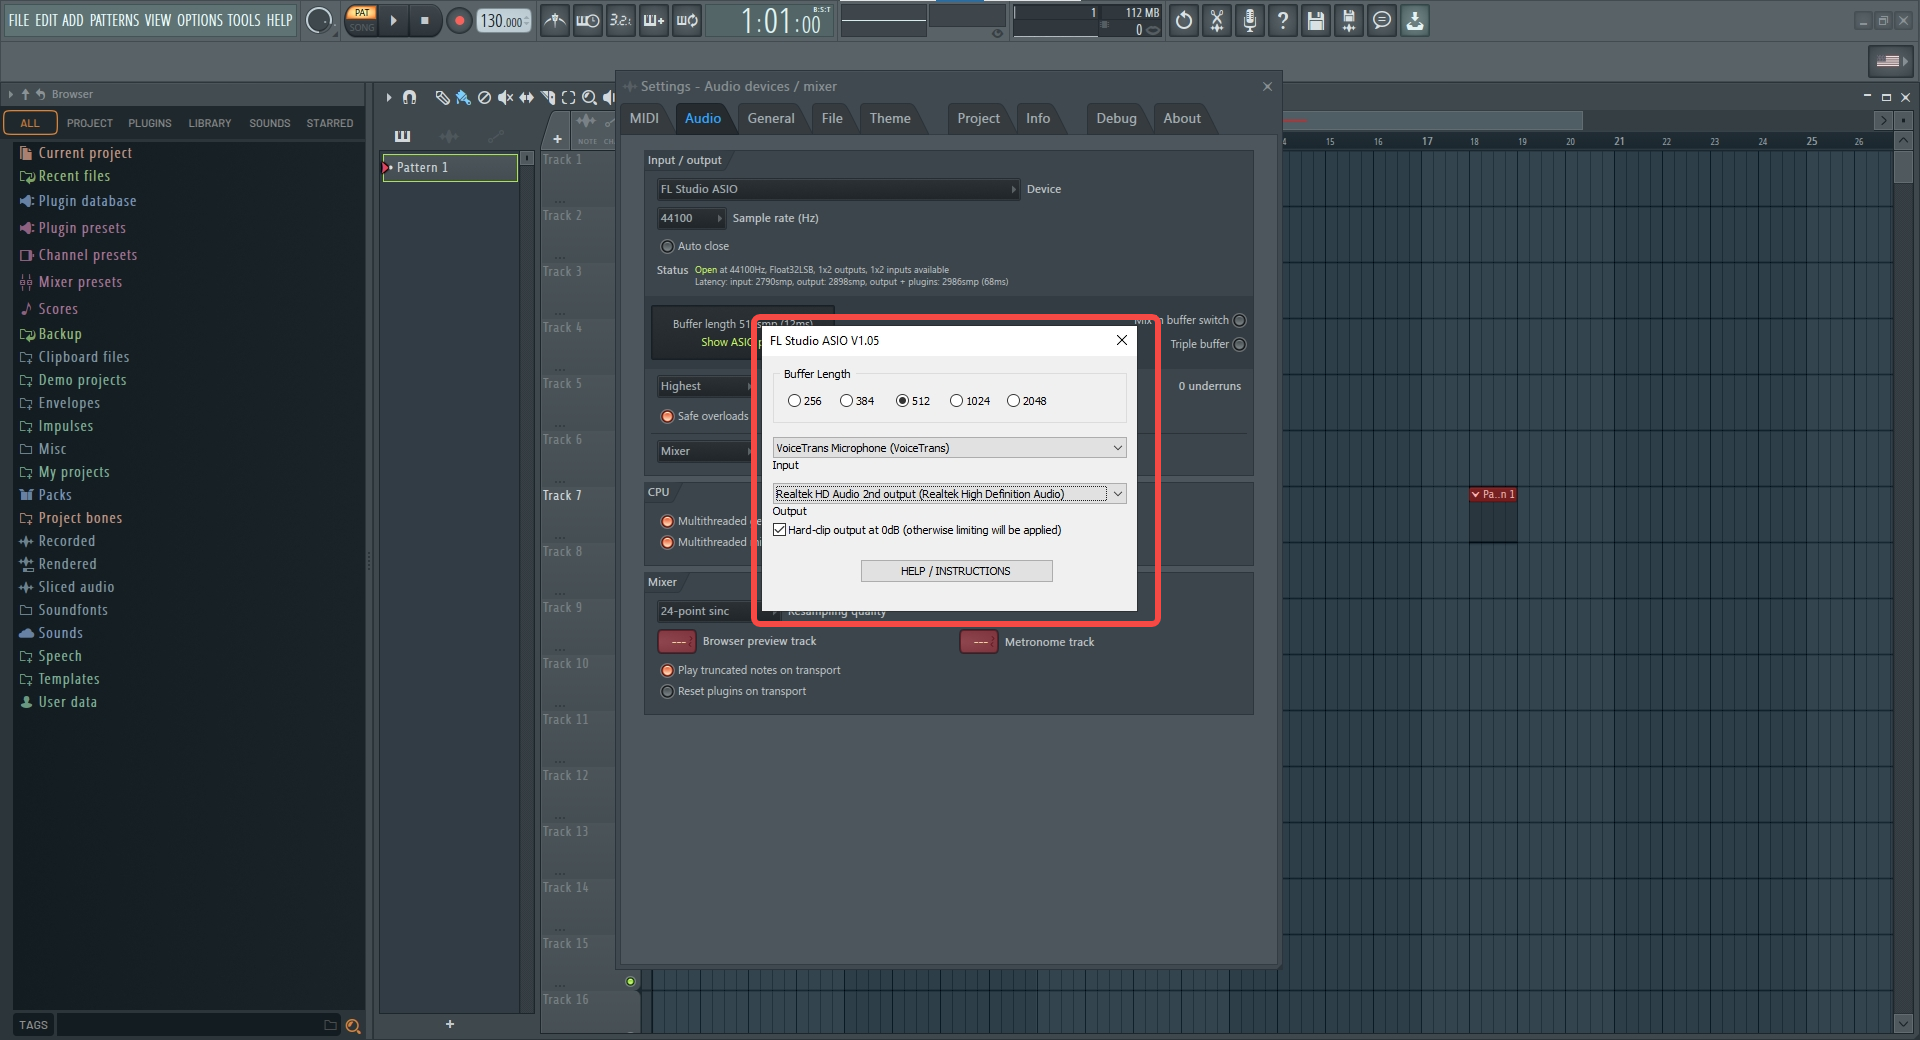Toggle the magnet snap icon
1920x1040 pixels.
pyautogui.click(x=409, y=97)
